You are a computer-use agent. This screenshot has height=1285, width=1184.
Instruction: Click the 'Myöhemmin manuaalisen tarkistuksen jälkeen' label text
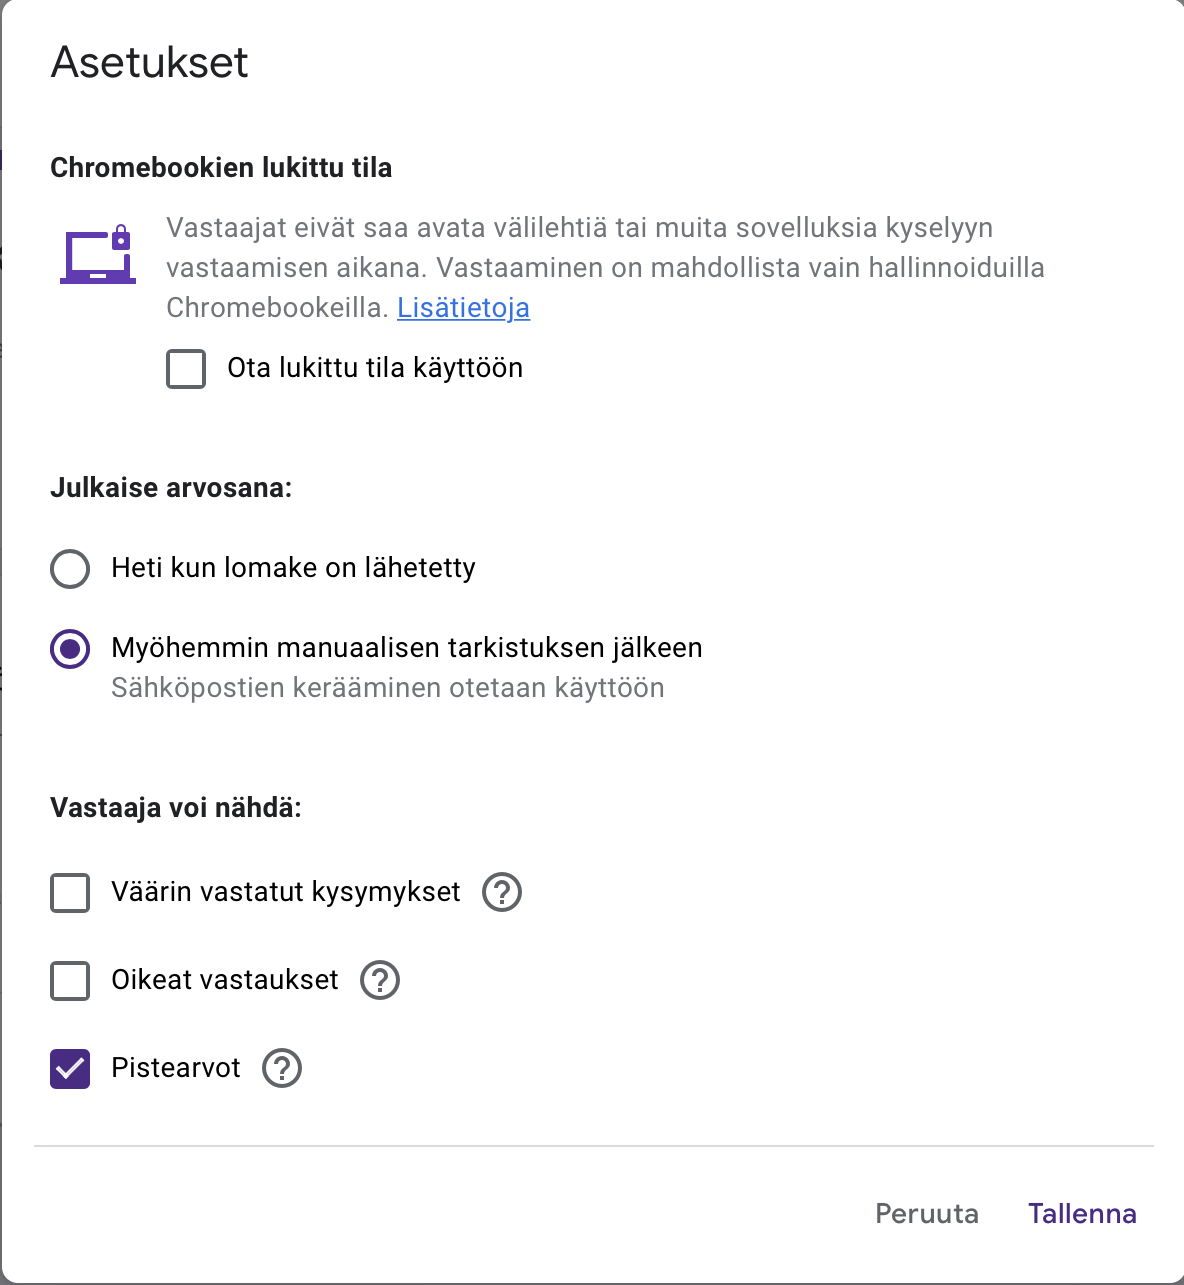tap(406, 648)
